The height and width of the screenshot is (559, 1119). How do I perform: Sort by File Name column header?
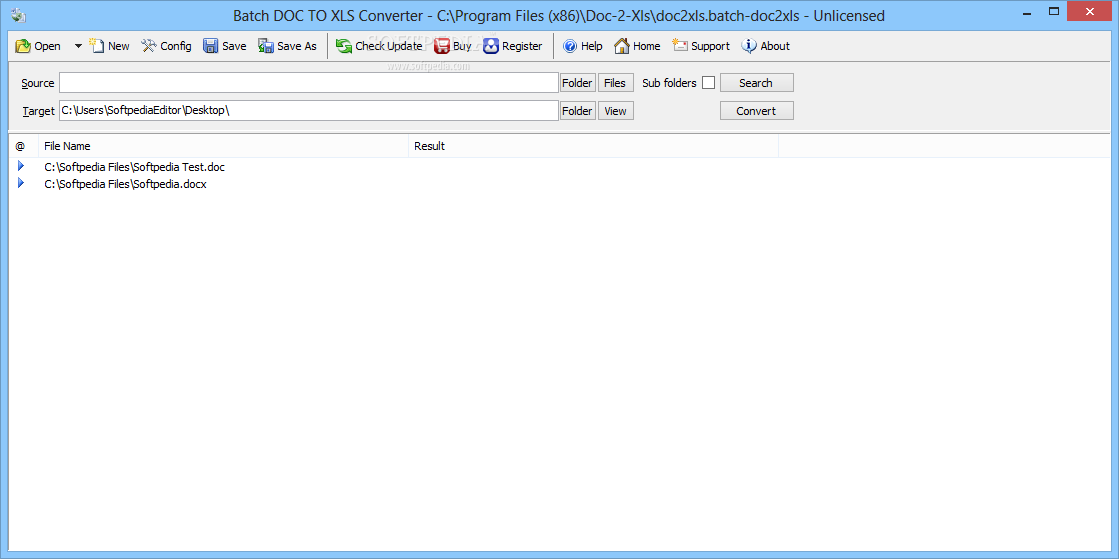pyautogui.click(x=223, y=146)
